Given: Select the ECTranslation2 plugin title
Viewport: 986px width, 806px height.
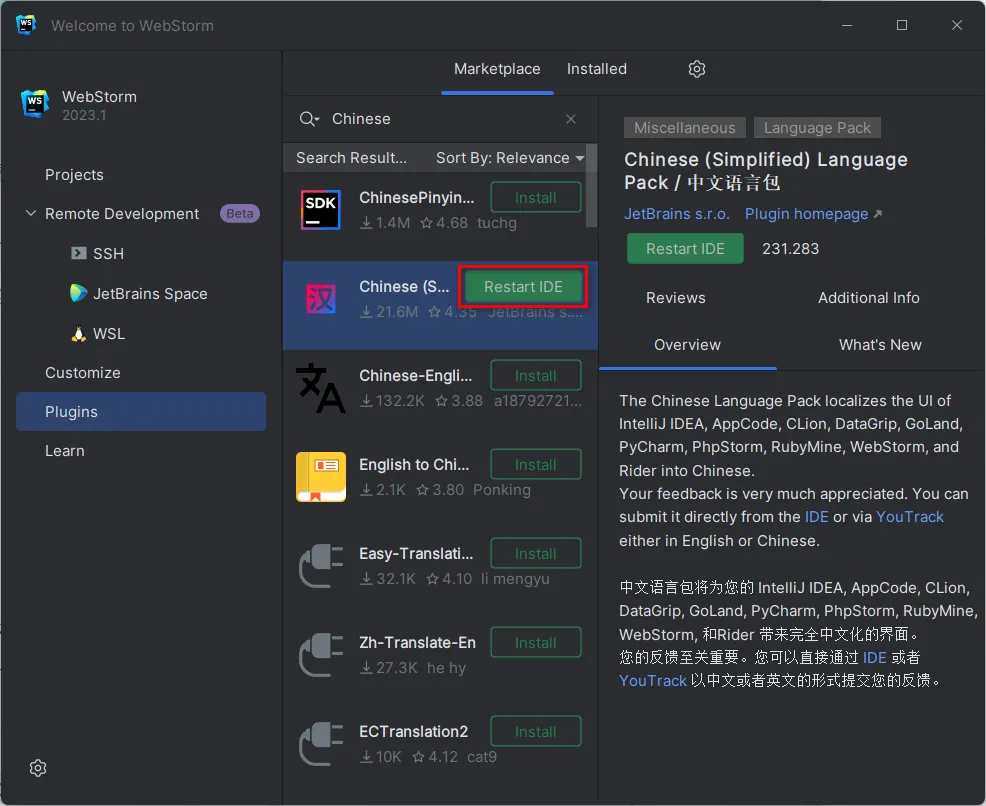Looking at the screenshot, I should click(413, 732).
